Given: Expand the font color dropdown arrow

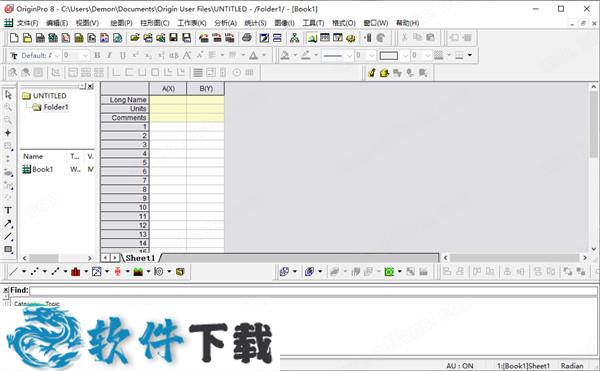Looking at the screenshot, I should pos(264,55).
